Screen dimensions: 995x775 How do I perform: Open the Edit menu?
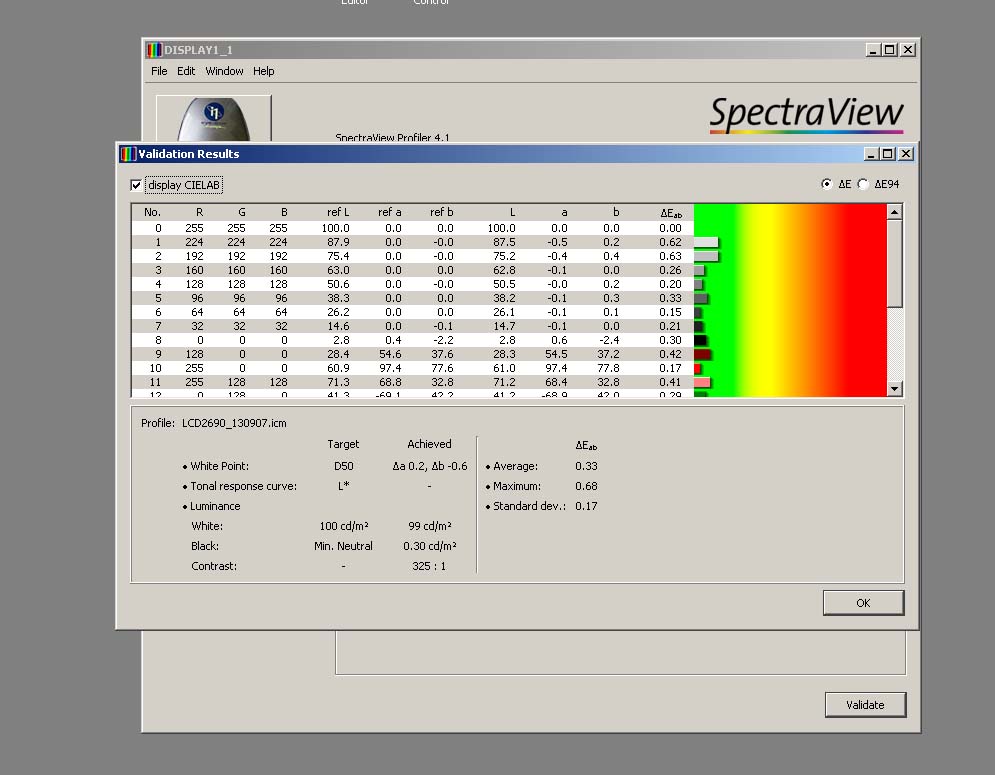coord(186,71)
